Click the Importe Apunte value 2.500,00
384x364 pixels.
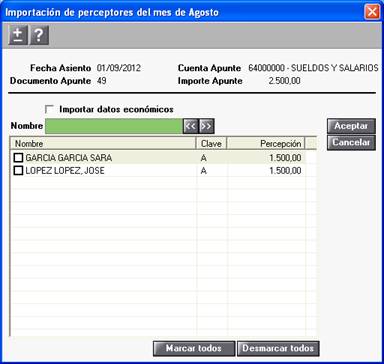point(284,81)
